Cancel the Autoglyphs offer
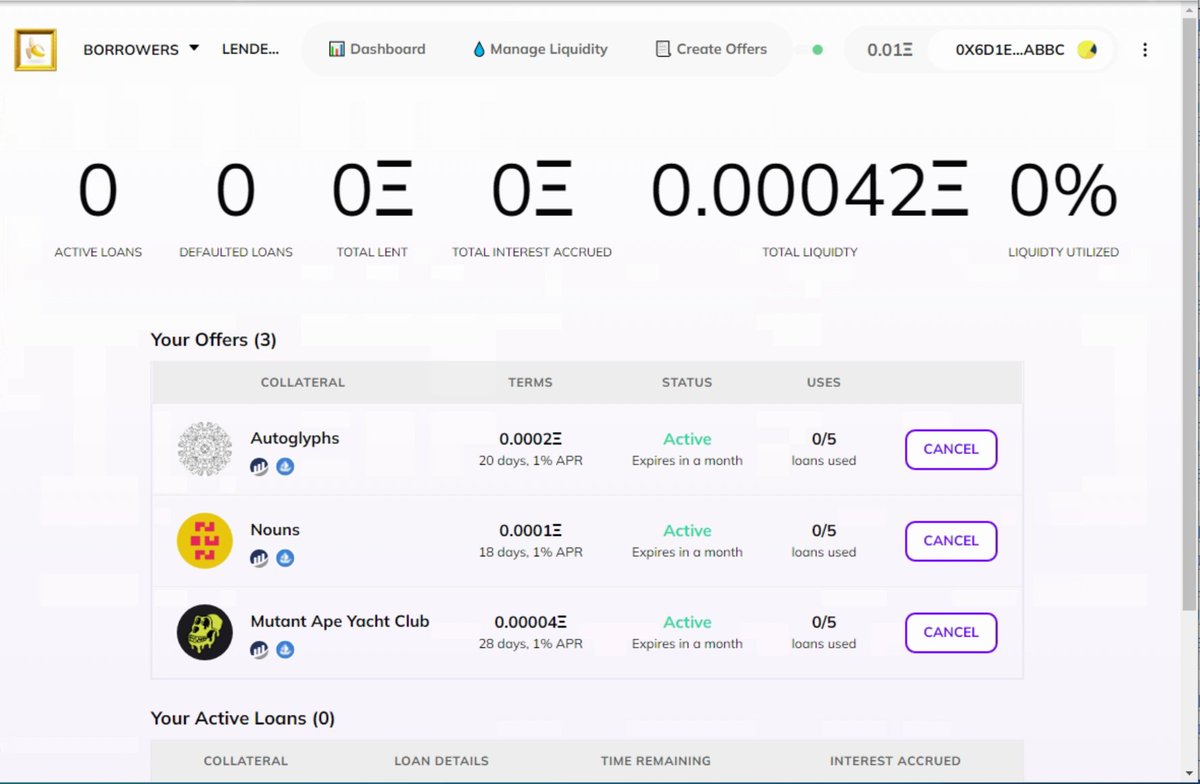 click(951, 449)
